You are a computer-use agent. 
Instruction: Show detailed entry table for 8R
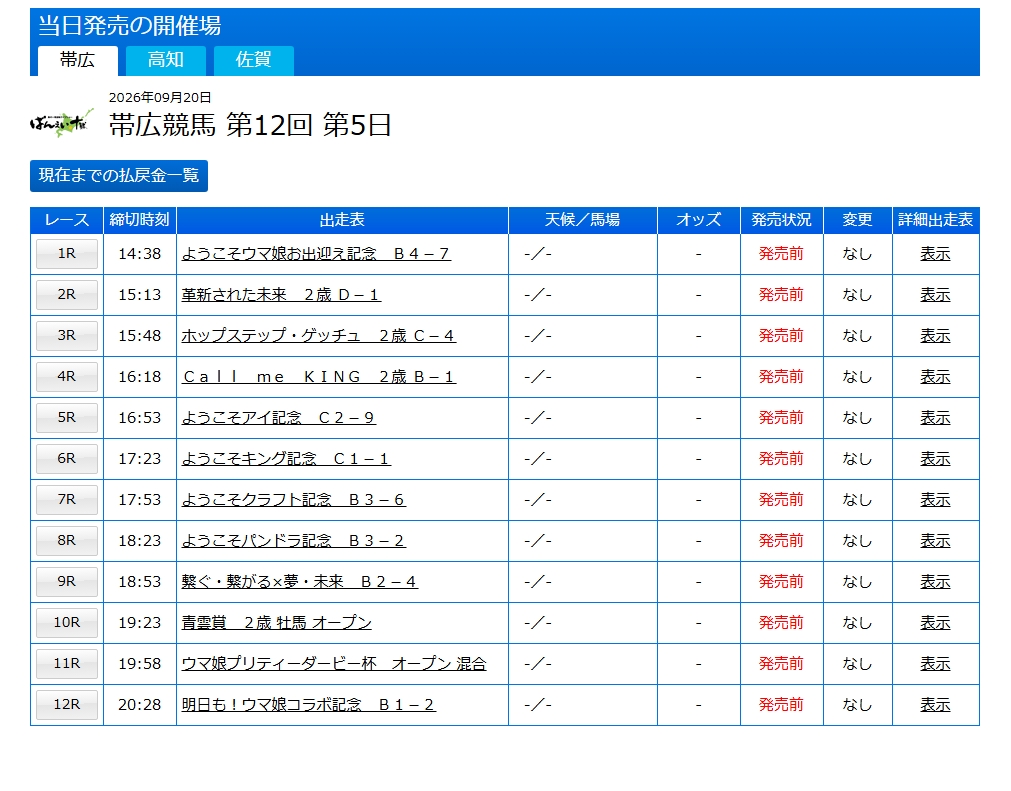[935, 540]
